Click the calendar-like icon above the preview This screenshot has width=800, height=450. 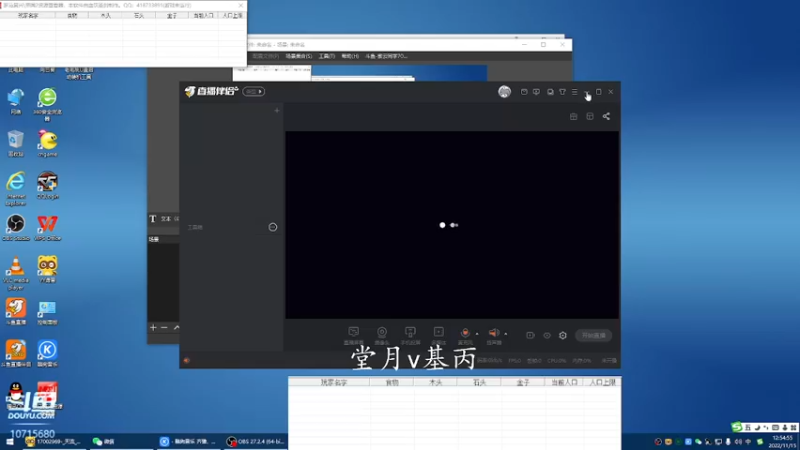[573, 116]
